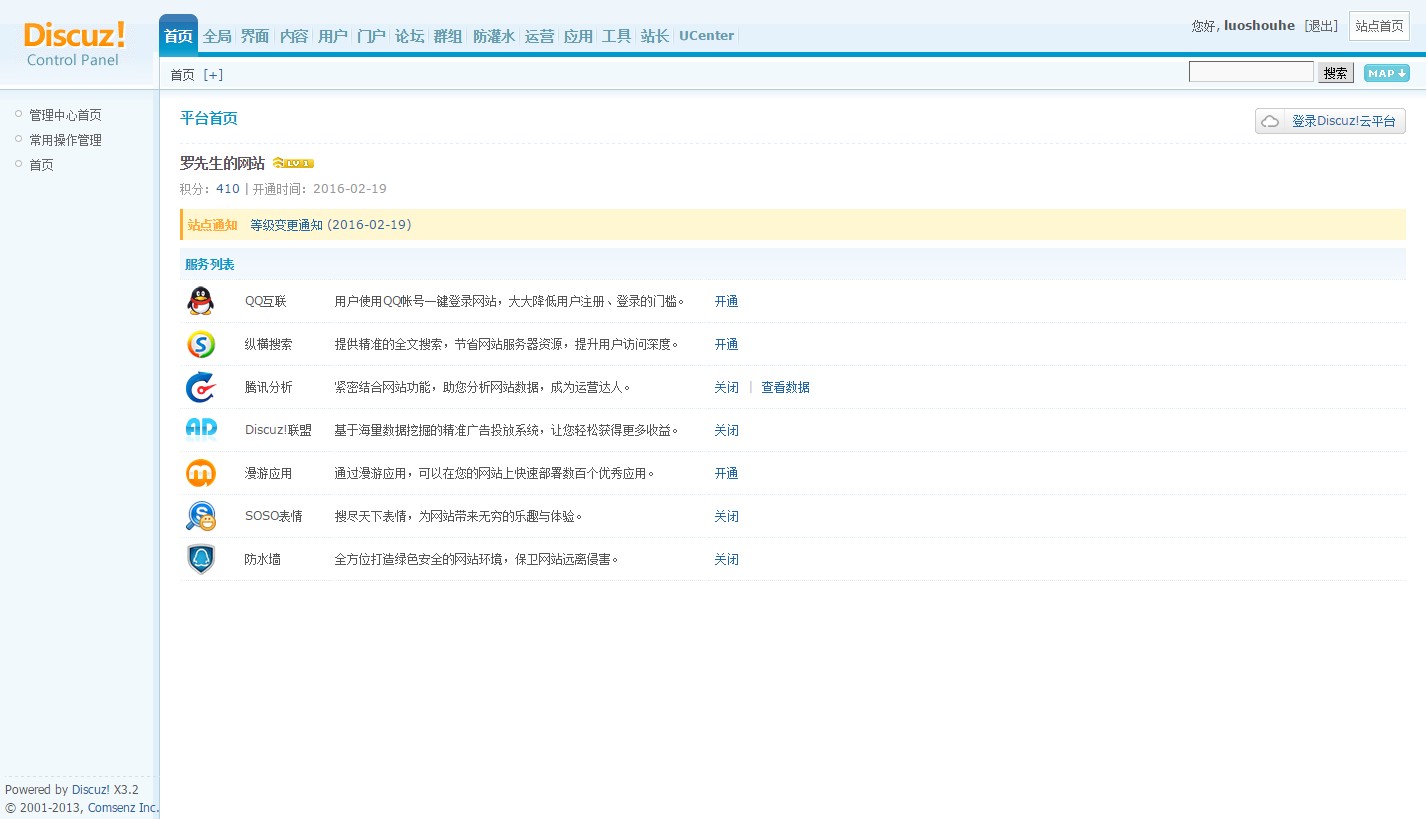Viewport: 1426px width, 819px height.
Task: Click the 站点首页 button
Action: click(1379, 26)
